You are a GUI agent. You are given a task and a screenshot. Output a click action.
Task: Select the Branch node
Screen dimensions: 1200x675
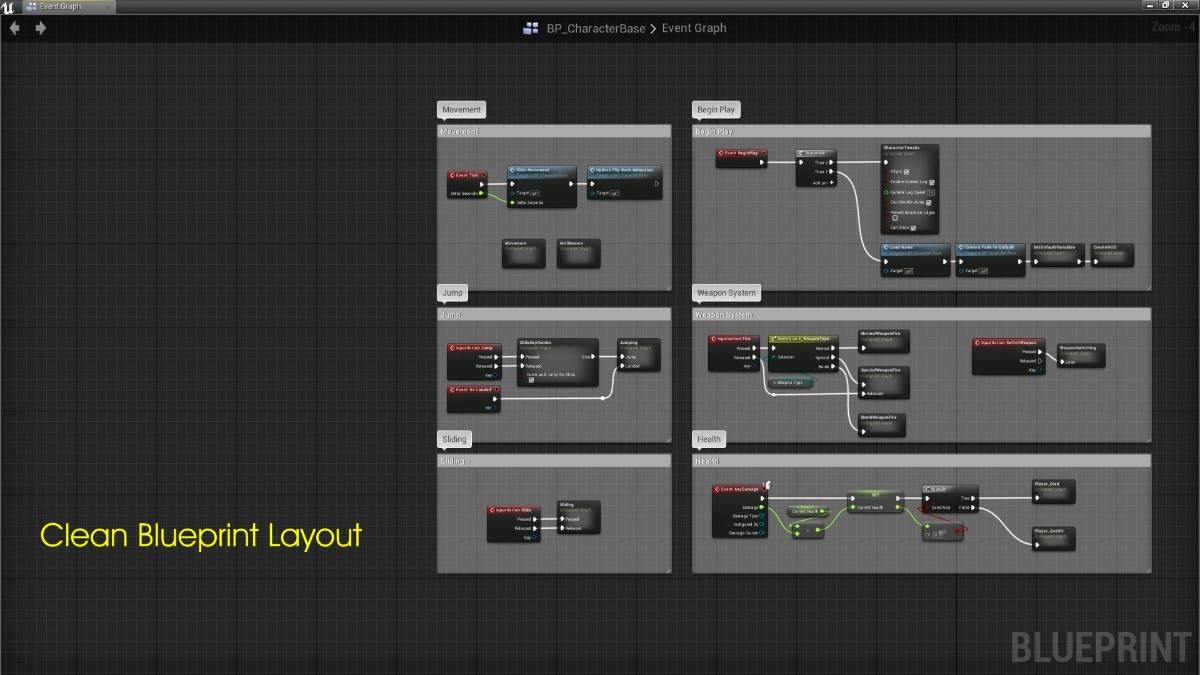pyautogui.click(x=952, y=499)
